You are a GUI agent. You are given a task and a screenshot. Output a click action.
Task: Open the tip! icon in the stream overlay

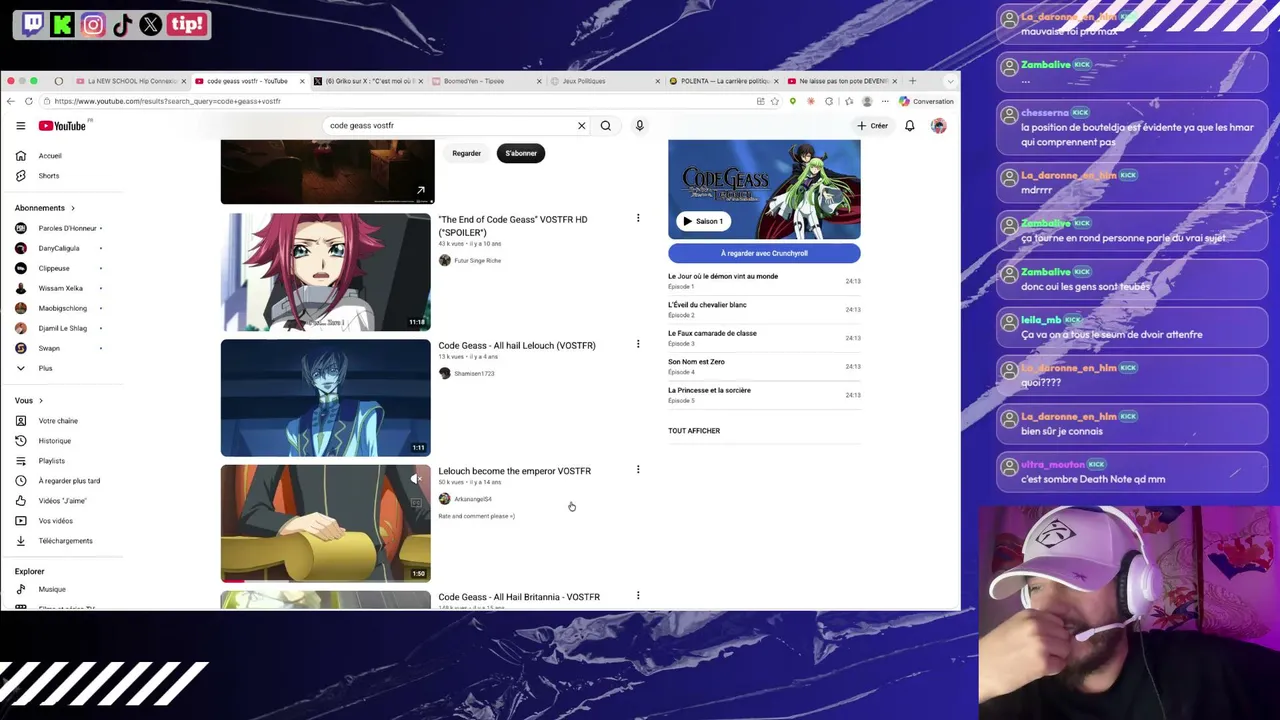pyautogui.click(x=187, y=24)
